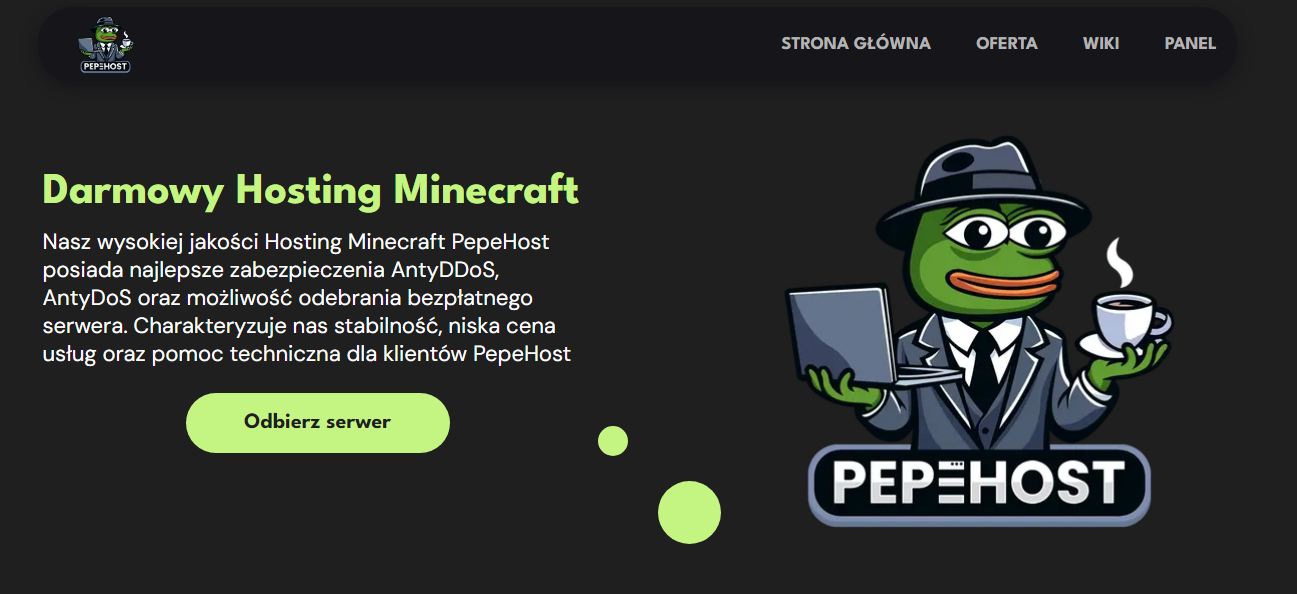1297x594 pixels.
Task: Click the laptop held by the mascot
Action: (850, 336)
